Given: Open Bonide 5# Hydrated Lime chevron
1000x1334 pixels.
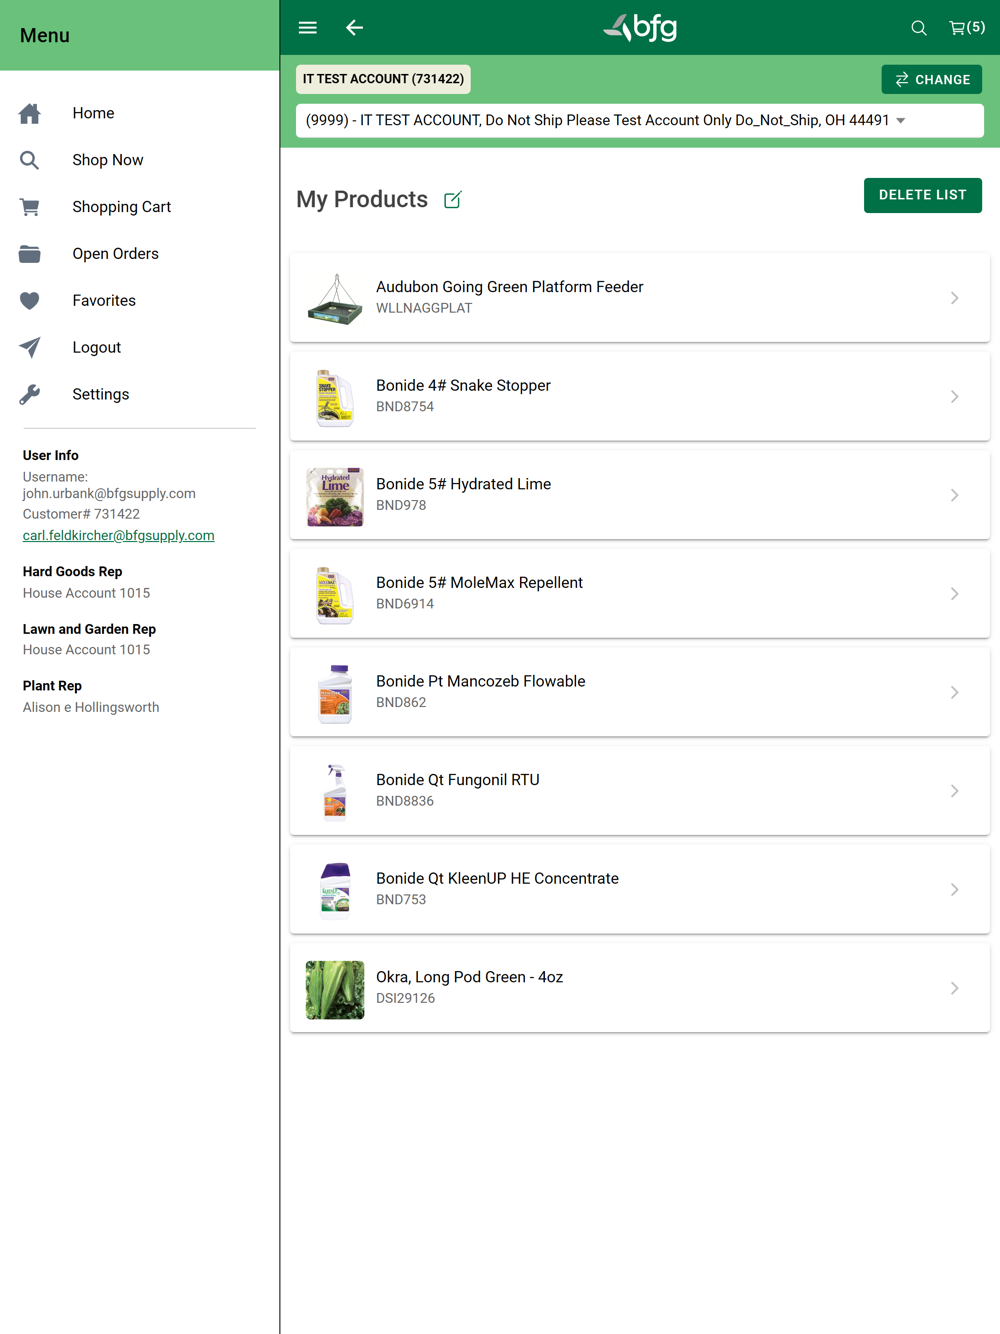Looking at the screenshot, I should 955,495.
